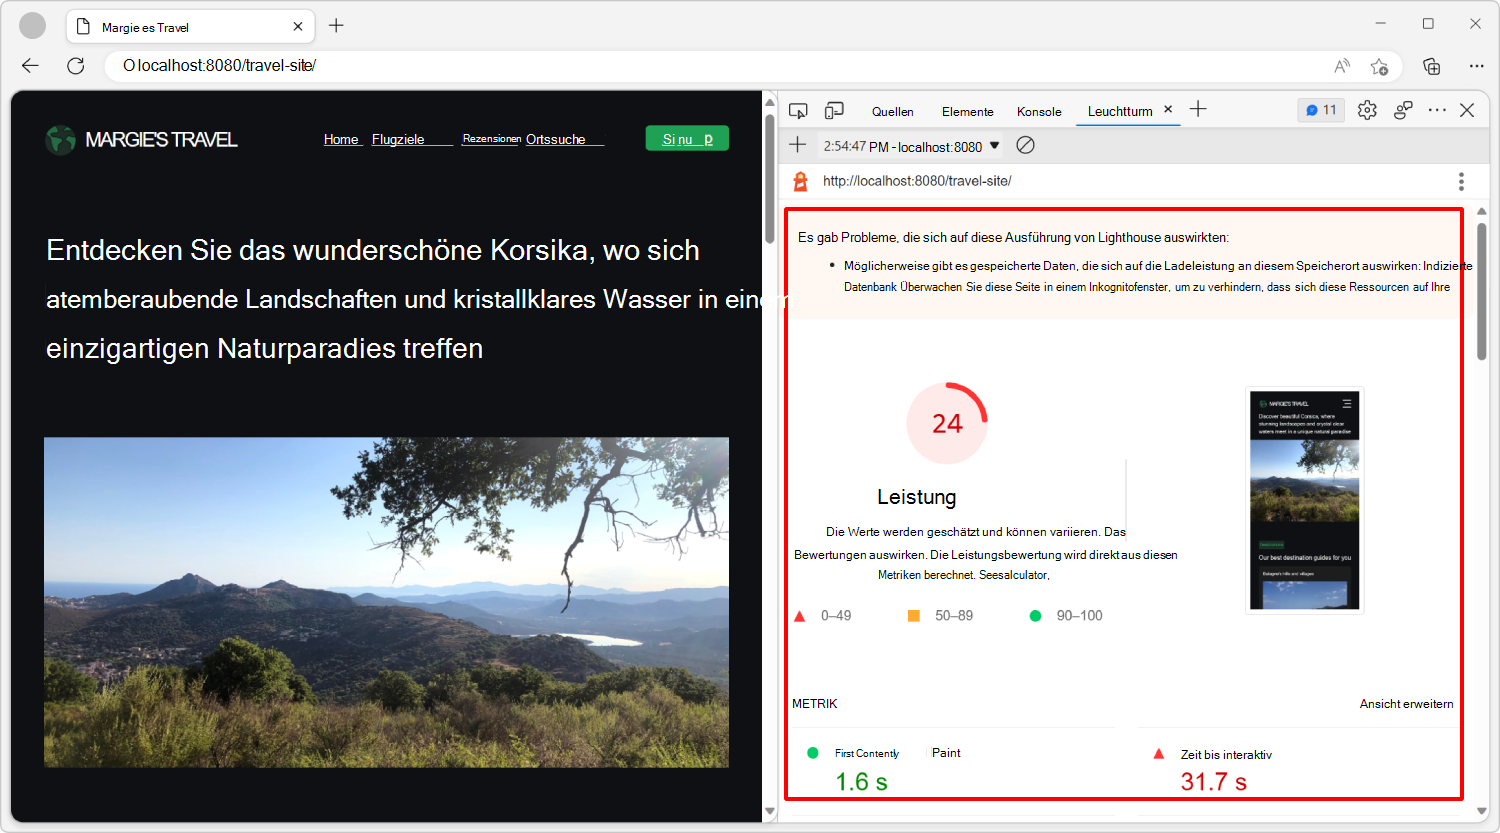The width and height of the screenshot is (1500, 833).
Task: Reload the page with the browser refresh button
Action: pos(76,65)
